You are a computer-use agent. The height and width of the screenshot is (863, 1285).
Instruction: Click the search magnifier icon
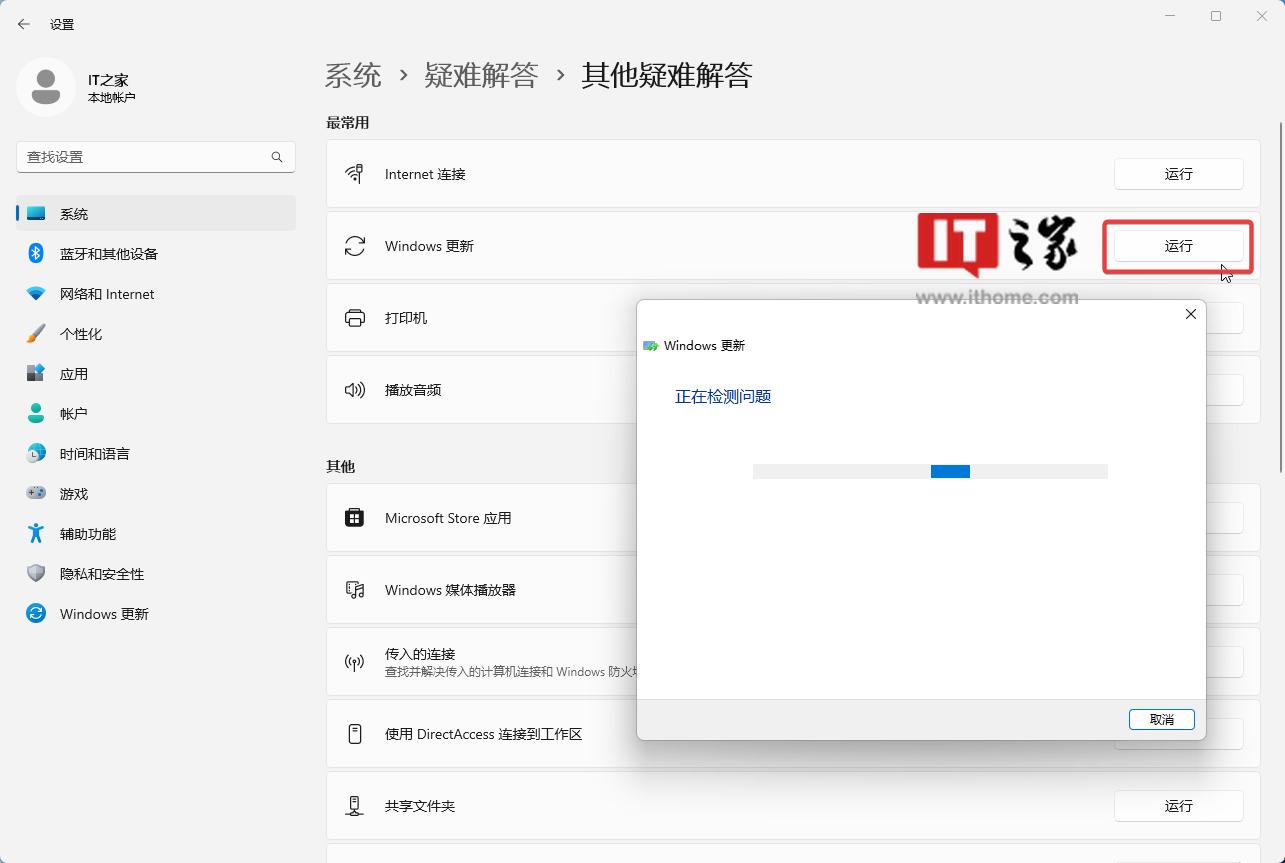[x=277, y=157]
